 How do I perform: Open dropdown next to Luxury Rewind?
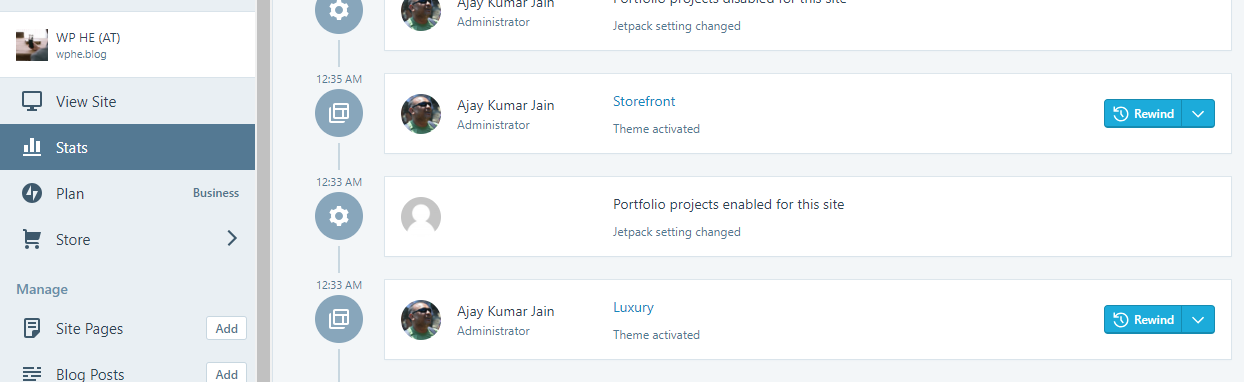click(x=1198, y=320)
